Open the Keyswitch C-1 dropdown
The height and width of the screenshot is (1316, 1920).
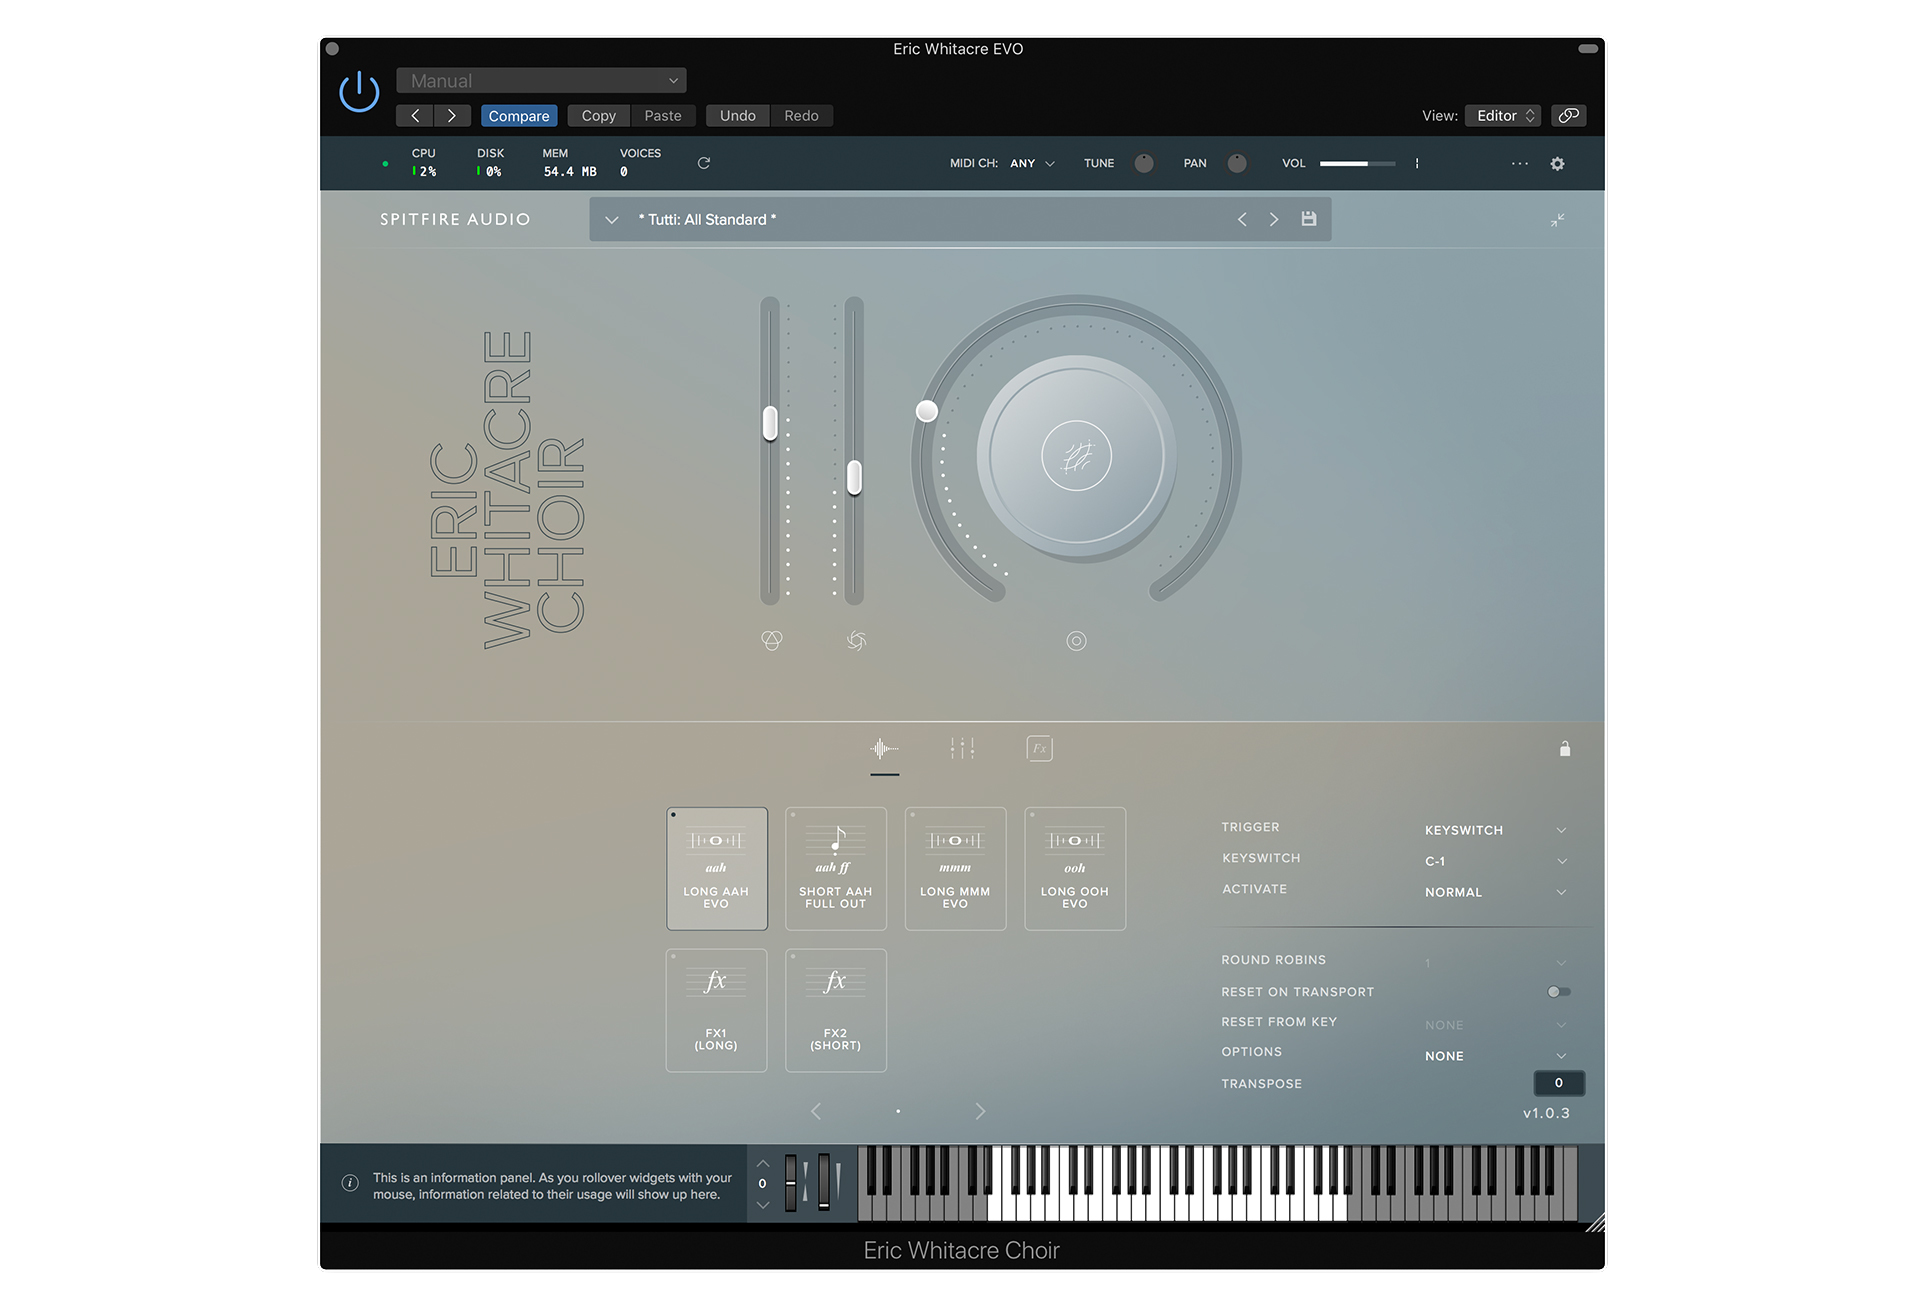pyautogui.click(x=1495, y=862)
